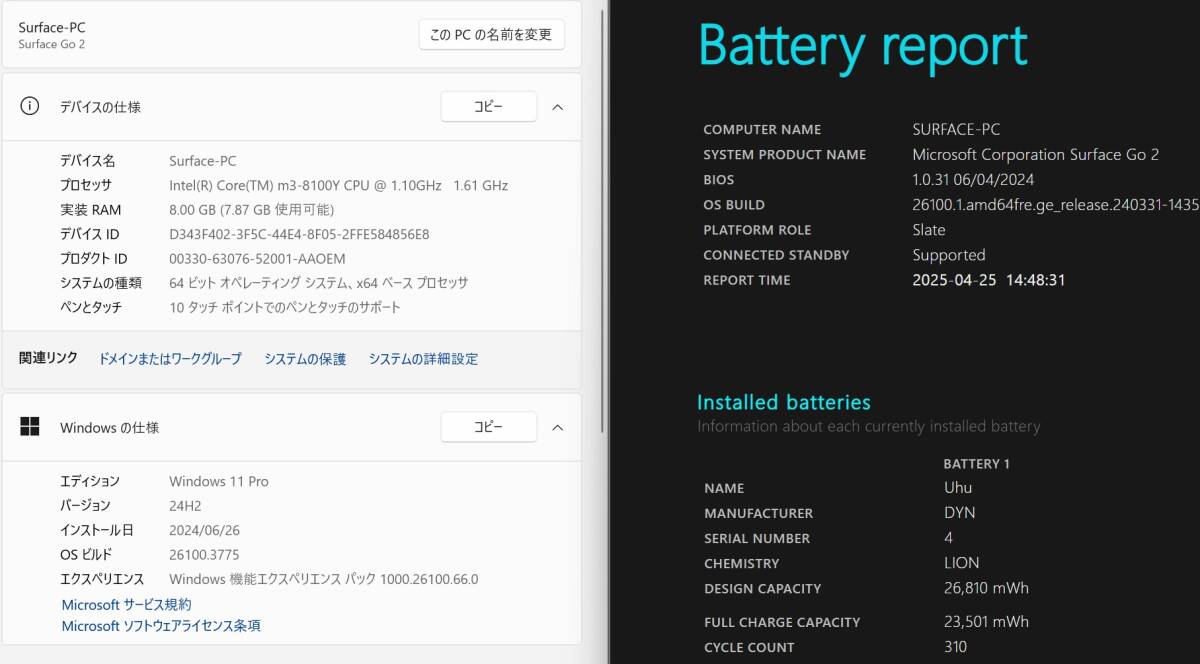This screenshot has height=664, width=1200.
Task: Select computer name SURFACE-PC in battery report
Action: click(956, 129)
